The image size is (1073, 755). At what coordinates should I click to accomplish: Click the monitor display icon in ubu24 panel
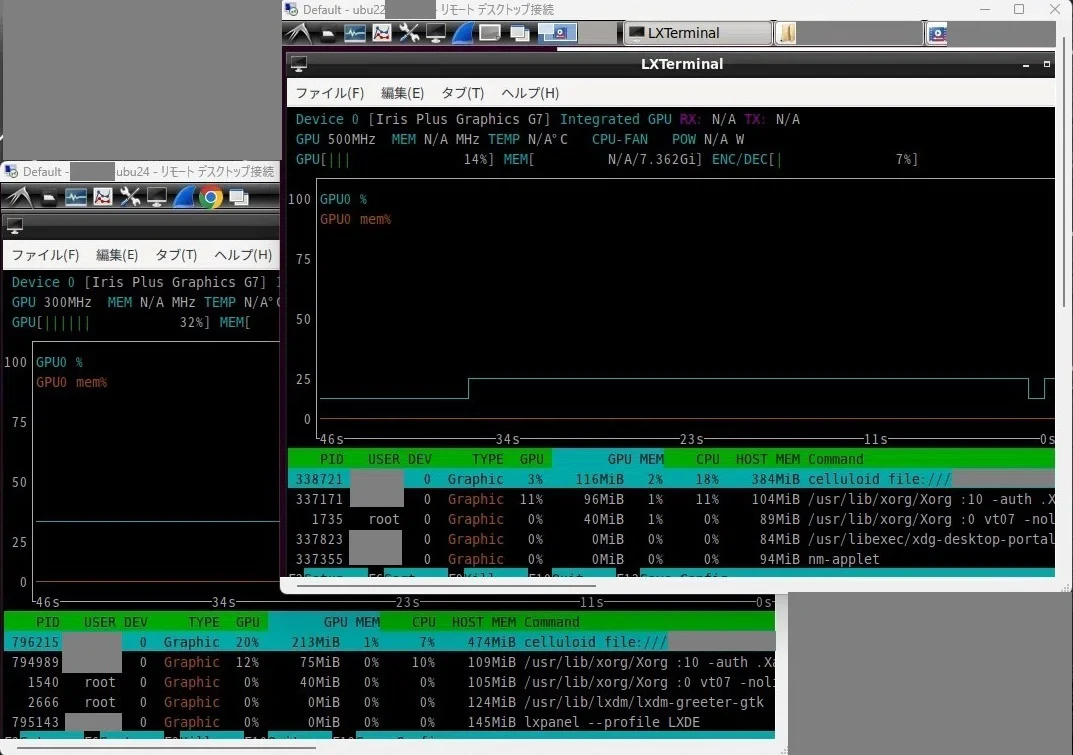click(x=157, y=197)
